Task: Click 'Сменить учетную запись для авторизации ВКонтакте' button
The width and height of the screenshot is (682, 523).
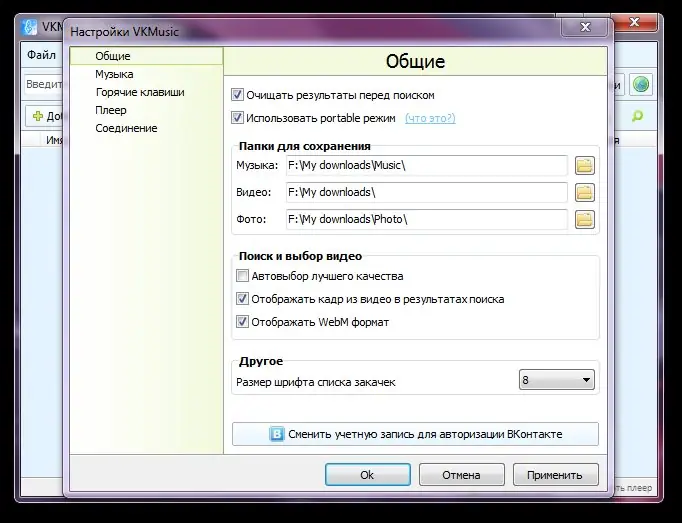Action: tap(415, 434)
